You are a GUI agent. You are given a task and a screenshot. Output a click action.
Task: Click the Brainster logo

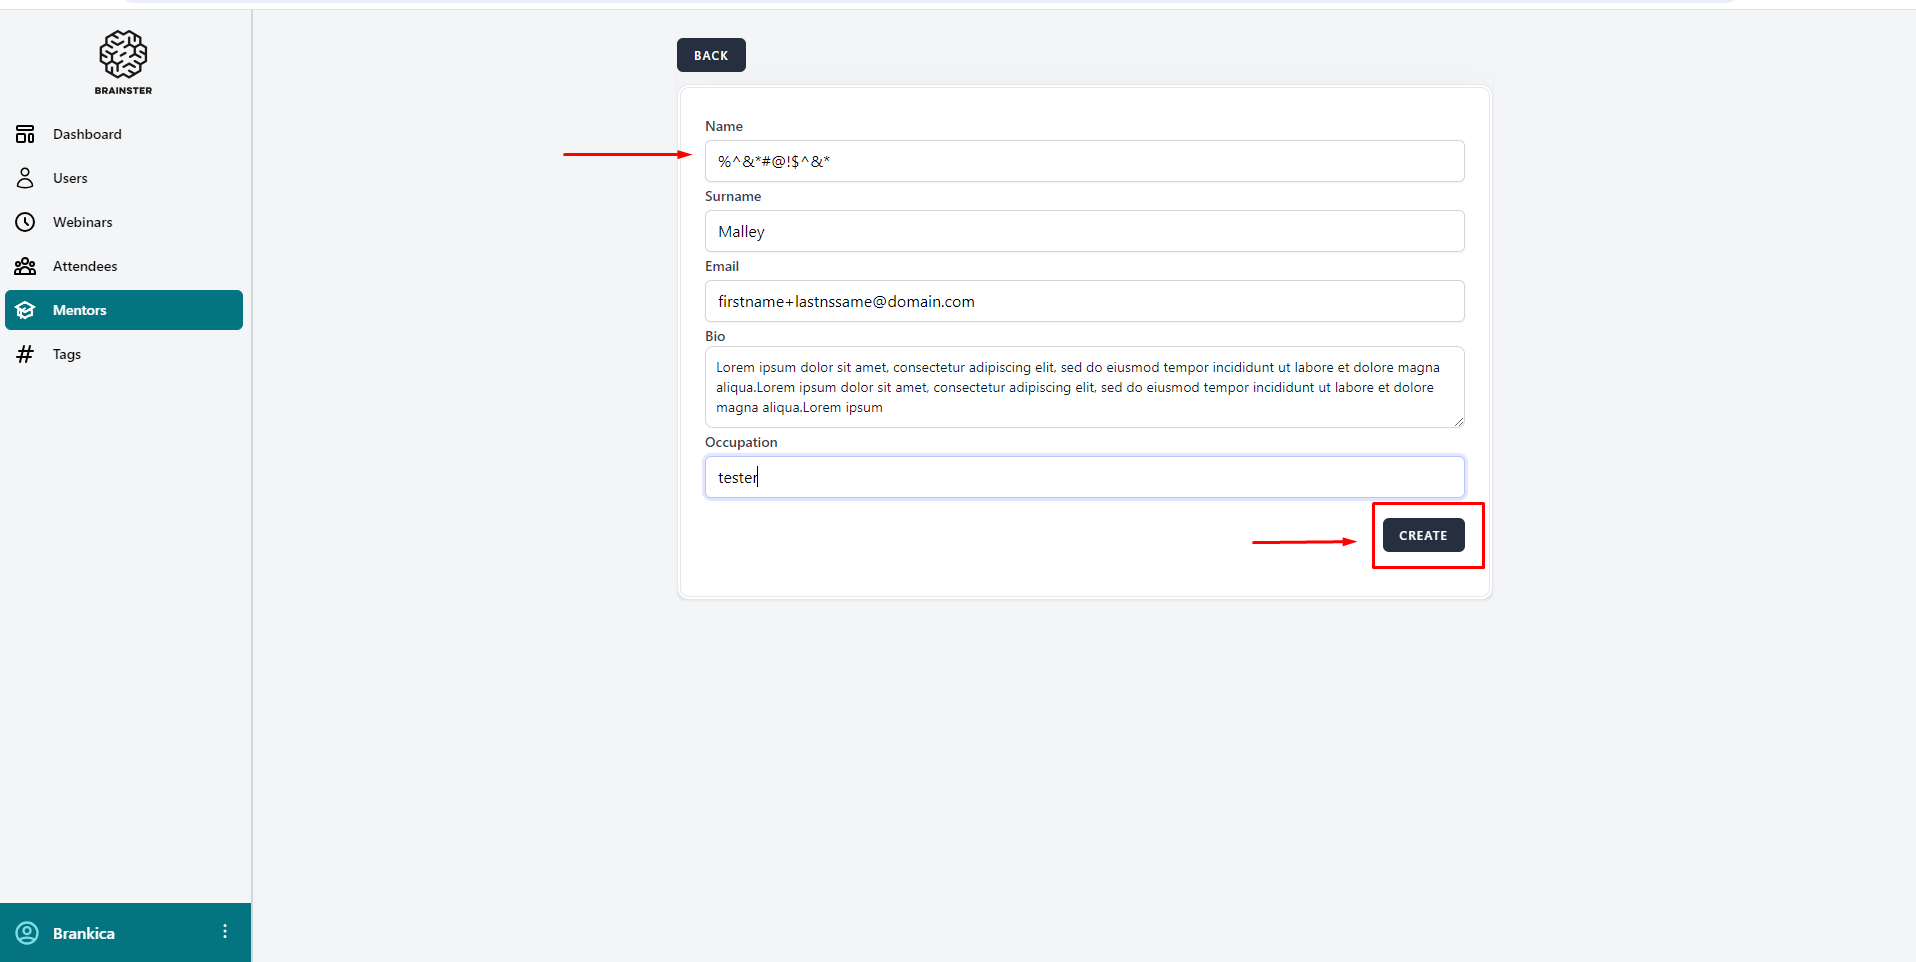[x=123, y=62]
